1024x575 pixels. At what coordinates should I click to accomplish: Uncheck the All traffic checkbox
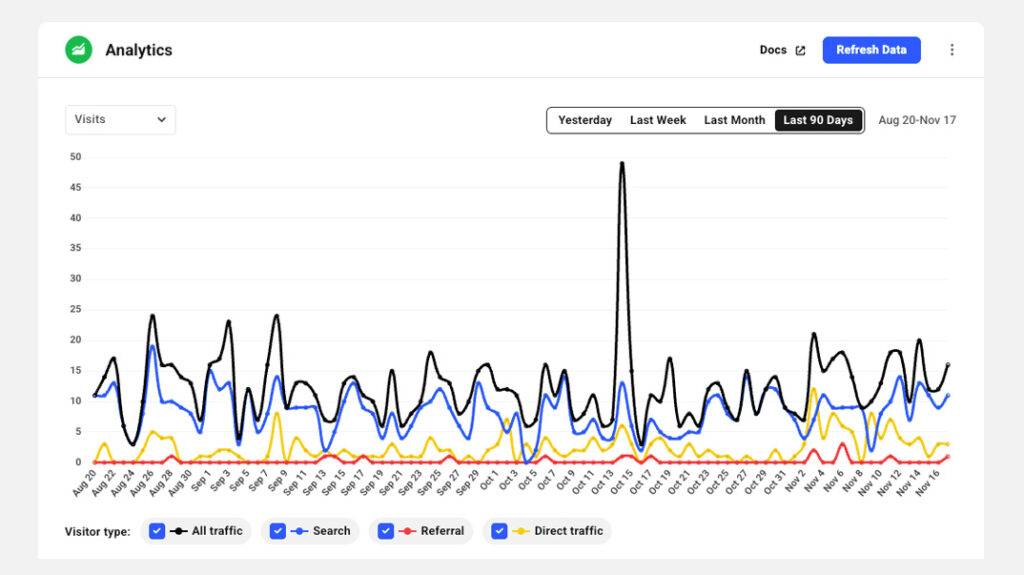pyautogui.click(x=157, y=531)
